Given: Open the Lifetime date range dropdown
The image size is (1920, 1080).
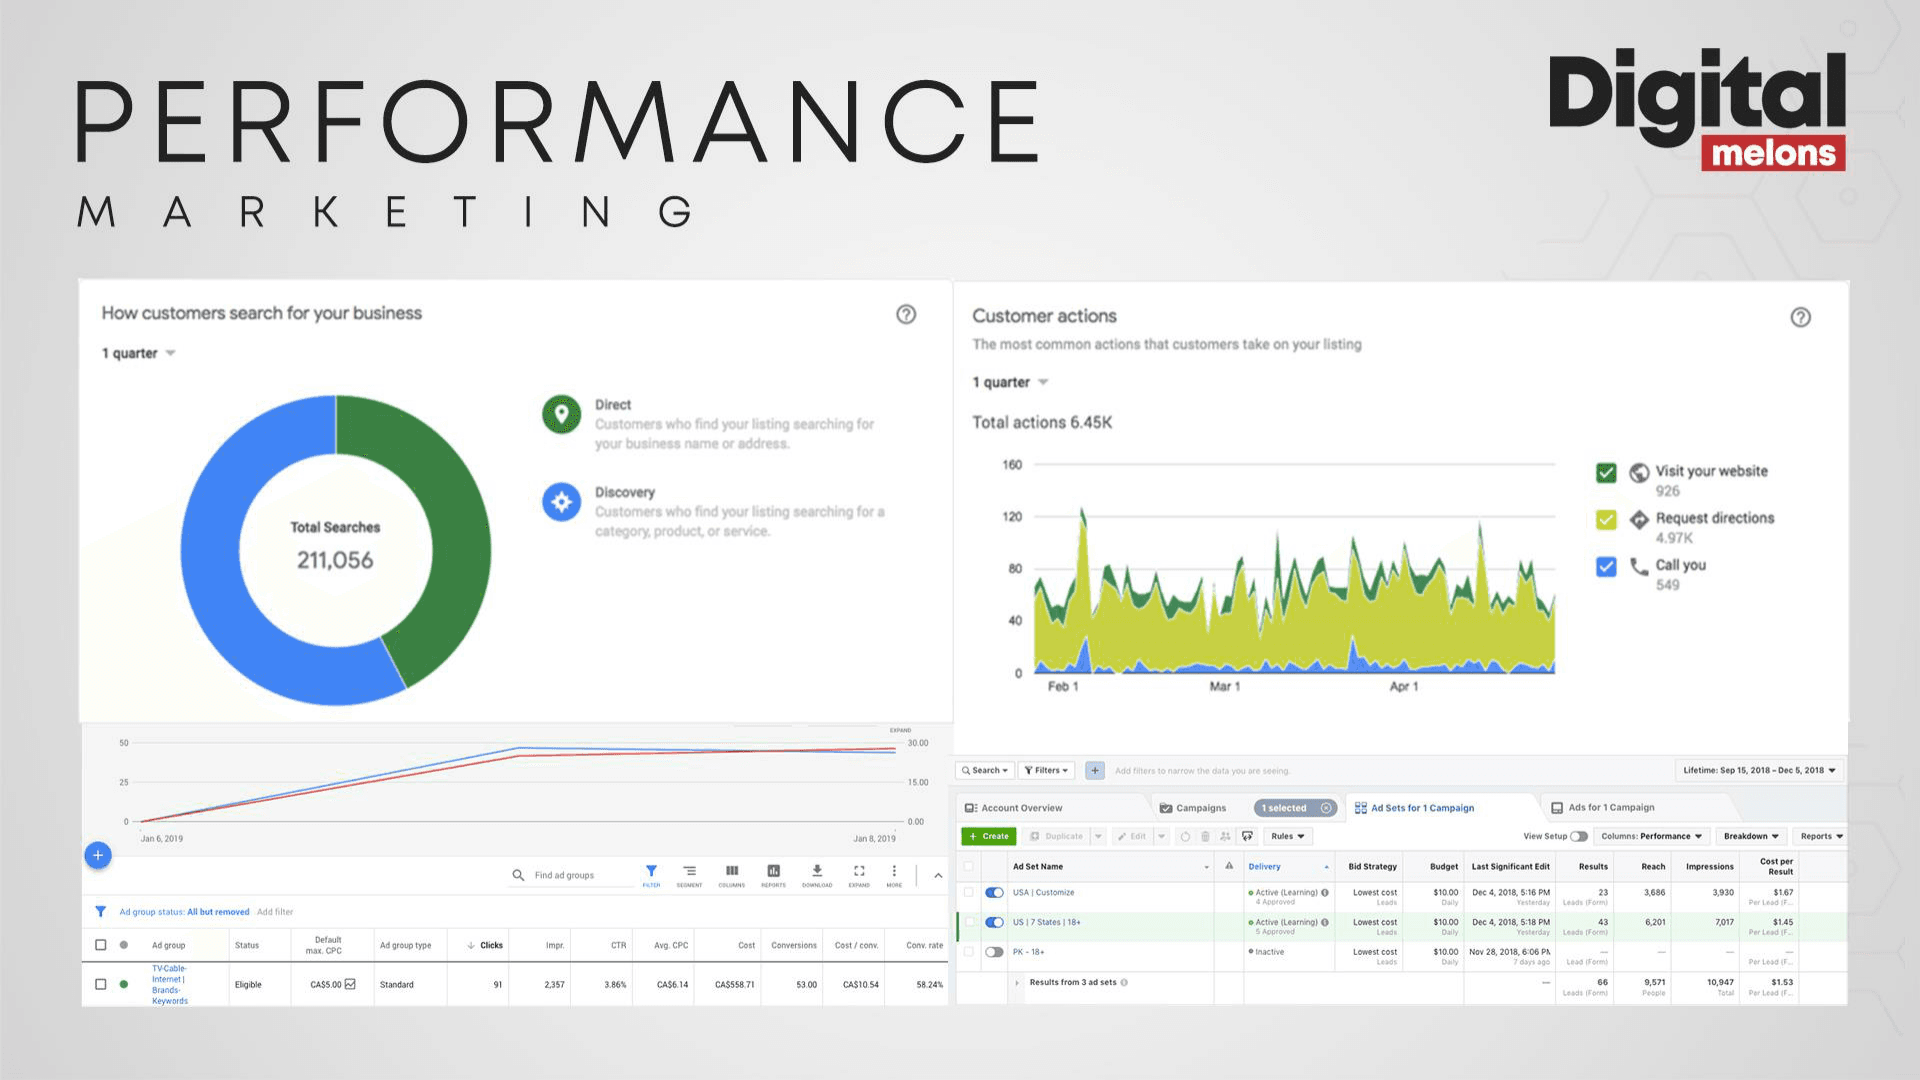Looking at the screenshot, I should coord(1759,770).
